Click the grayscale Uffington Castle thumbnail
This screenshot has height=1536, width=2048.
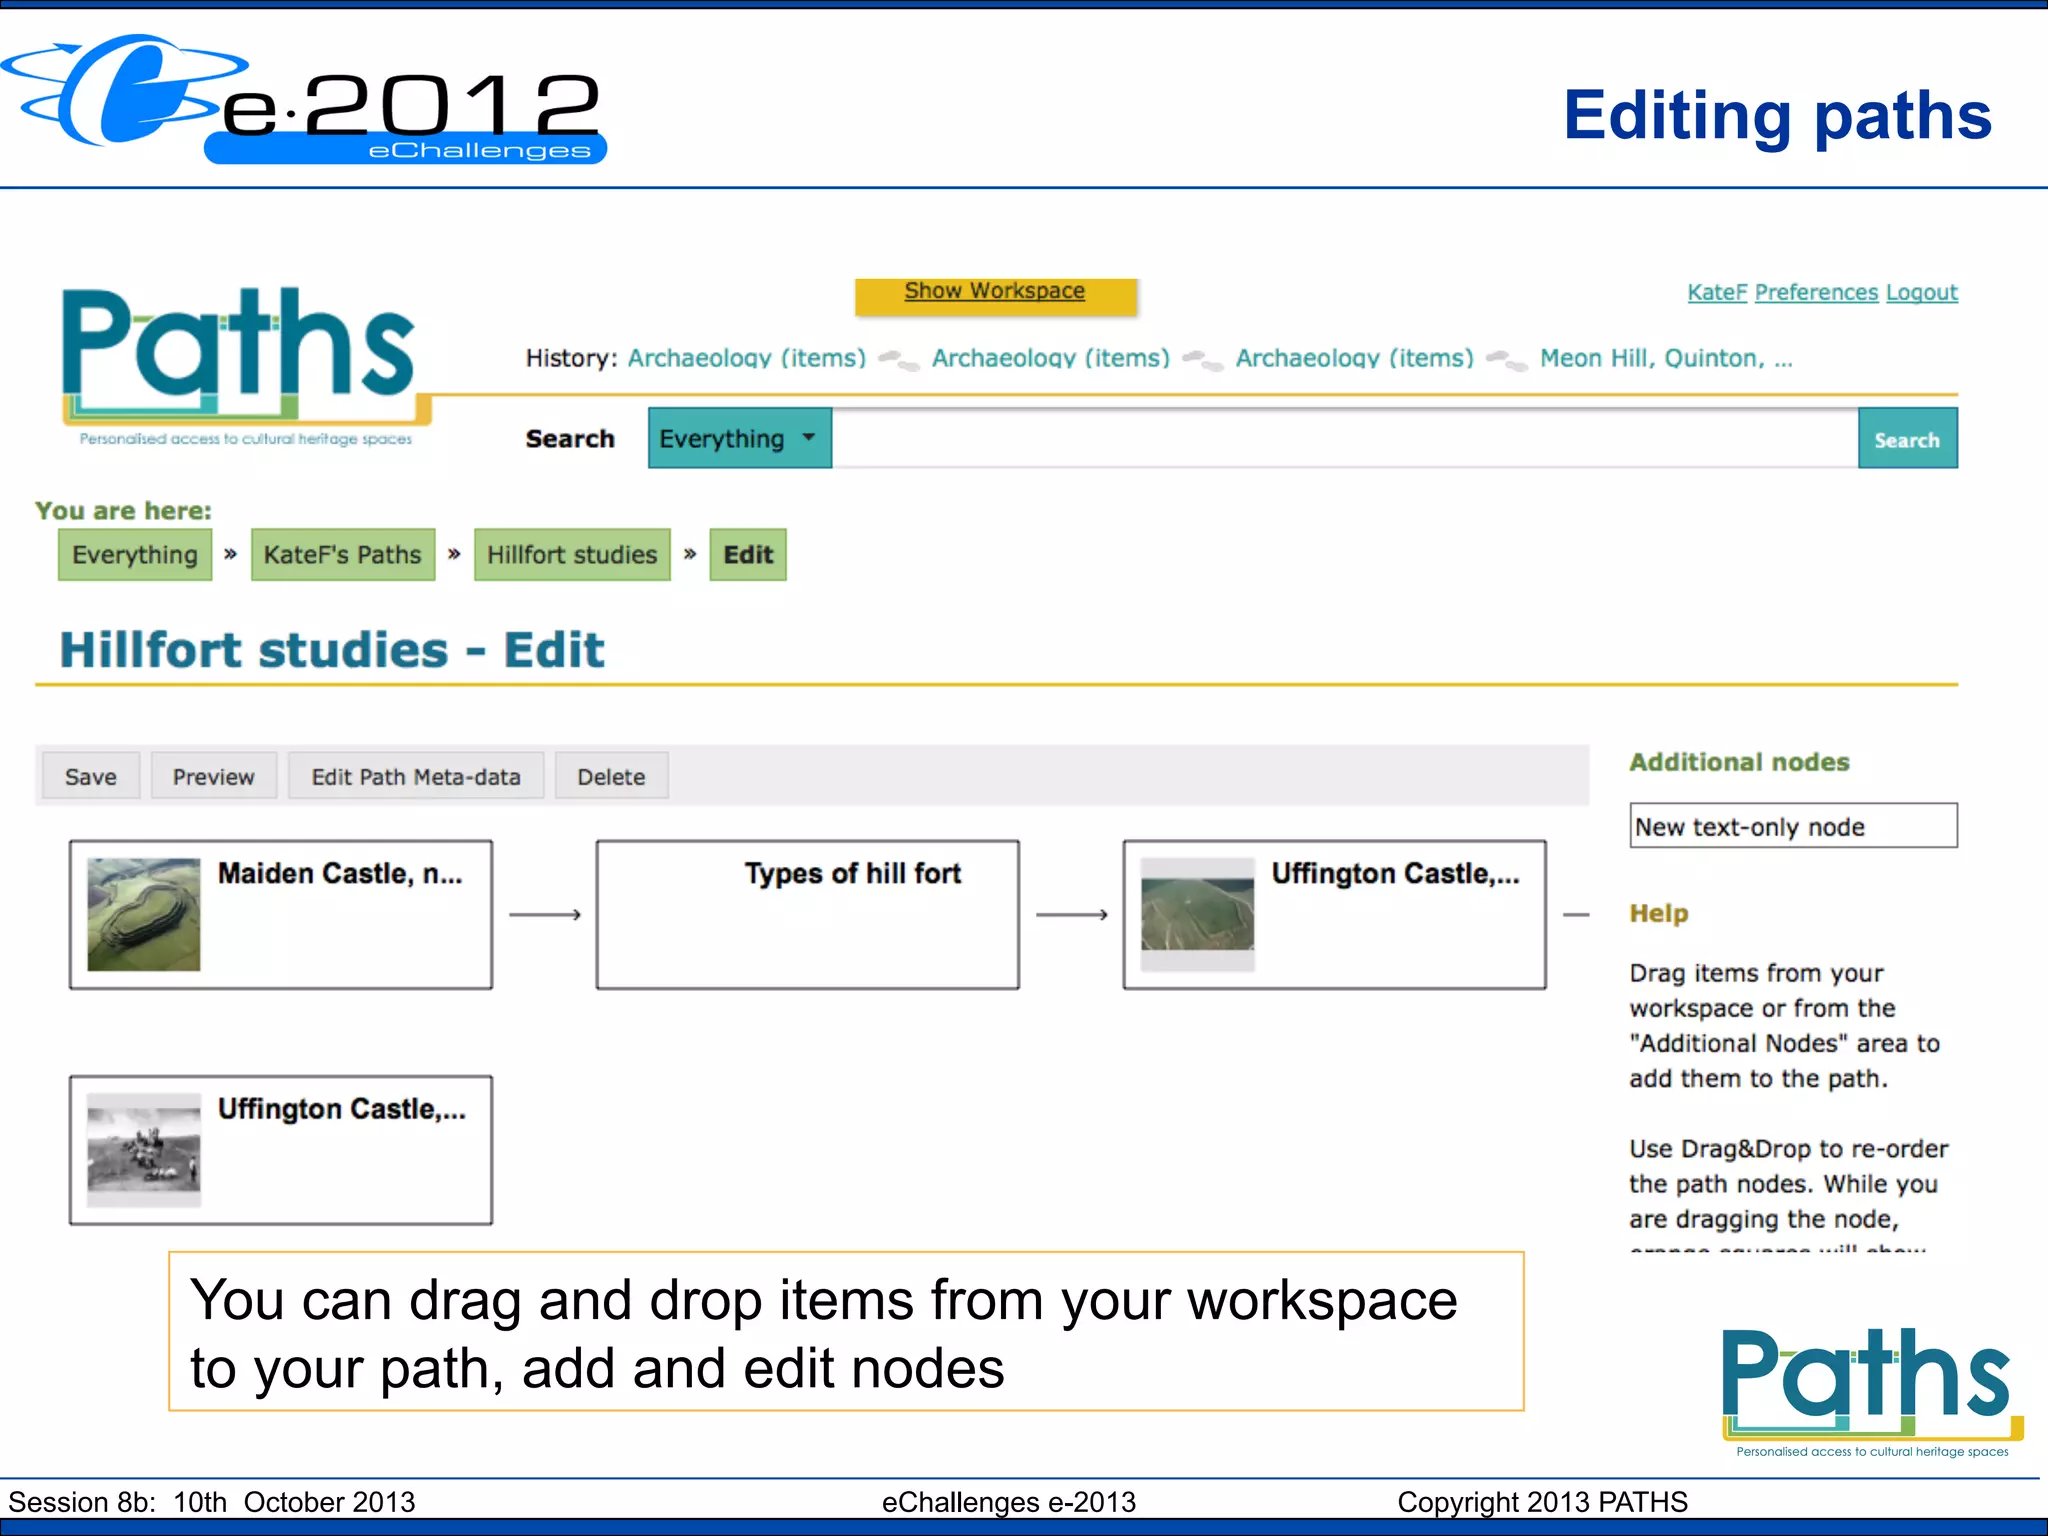144,1149
